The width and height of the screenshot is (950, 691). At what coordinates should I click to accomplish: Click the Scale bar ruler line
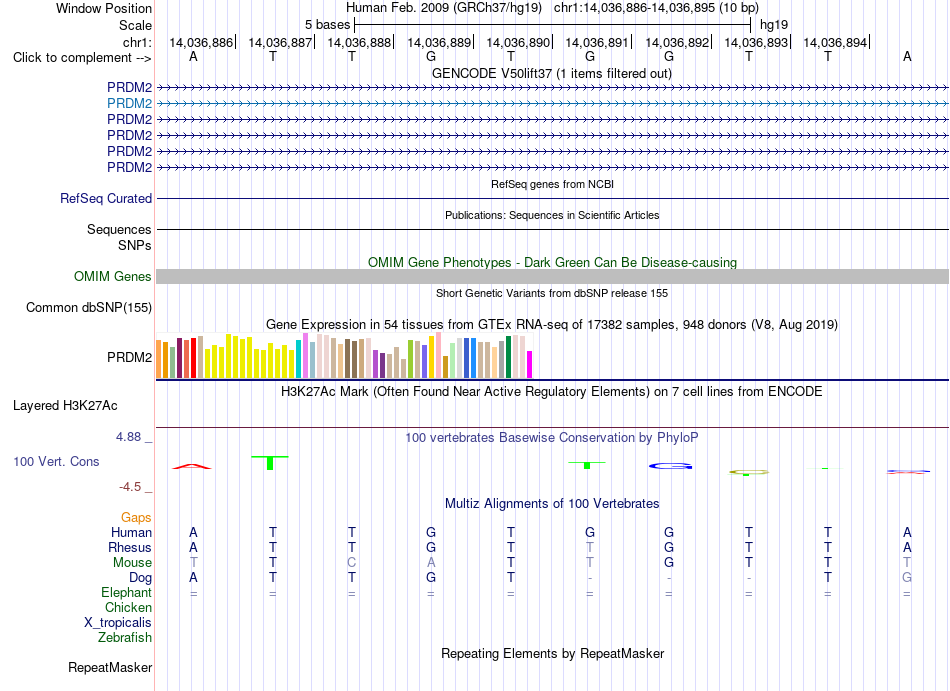(553, 25)
